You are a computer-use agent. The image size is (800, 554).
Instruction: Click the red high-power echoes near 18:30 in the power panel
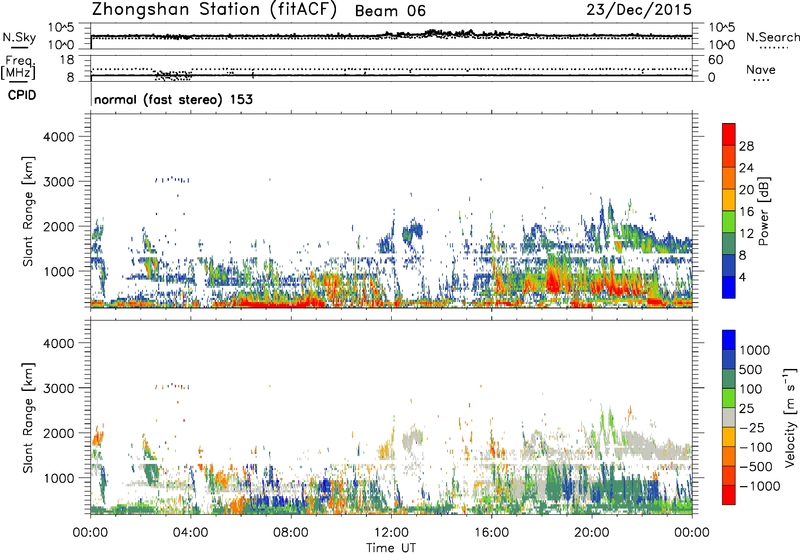click(x=552, y=280)
